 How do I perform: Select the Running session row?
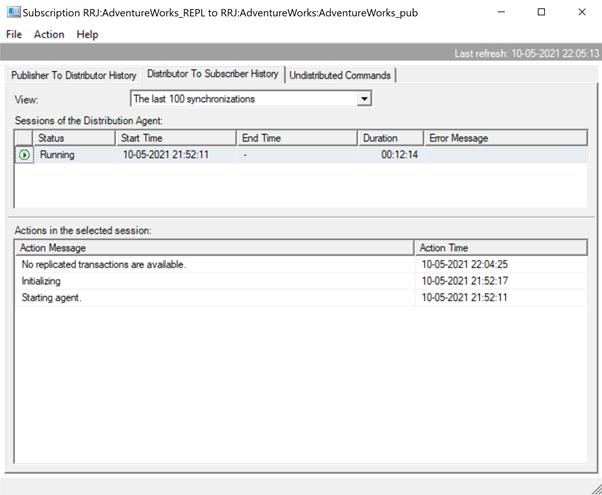(301, 155)
